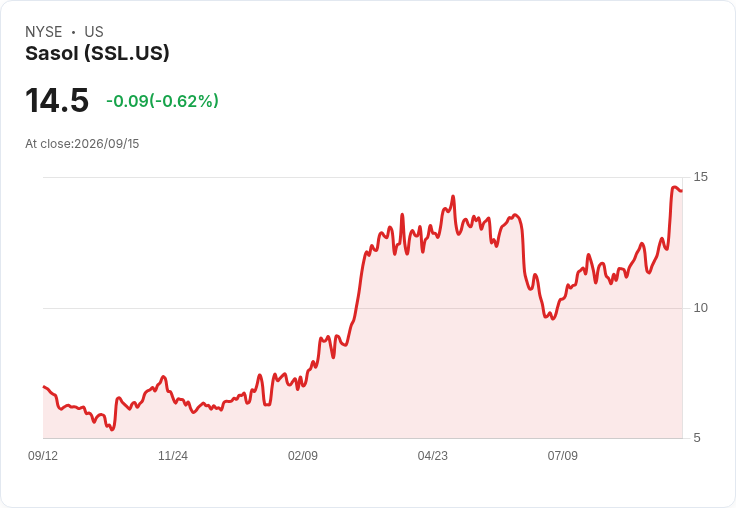Click the 02/09 x-axis date label

303,455
